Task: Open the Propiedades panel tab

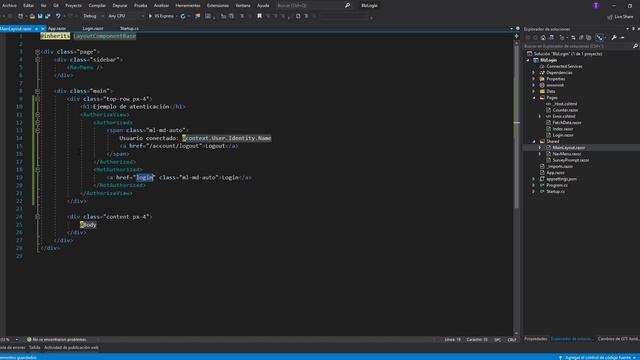Action: click(x=536, y=339)
